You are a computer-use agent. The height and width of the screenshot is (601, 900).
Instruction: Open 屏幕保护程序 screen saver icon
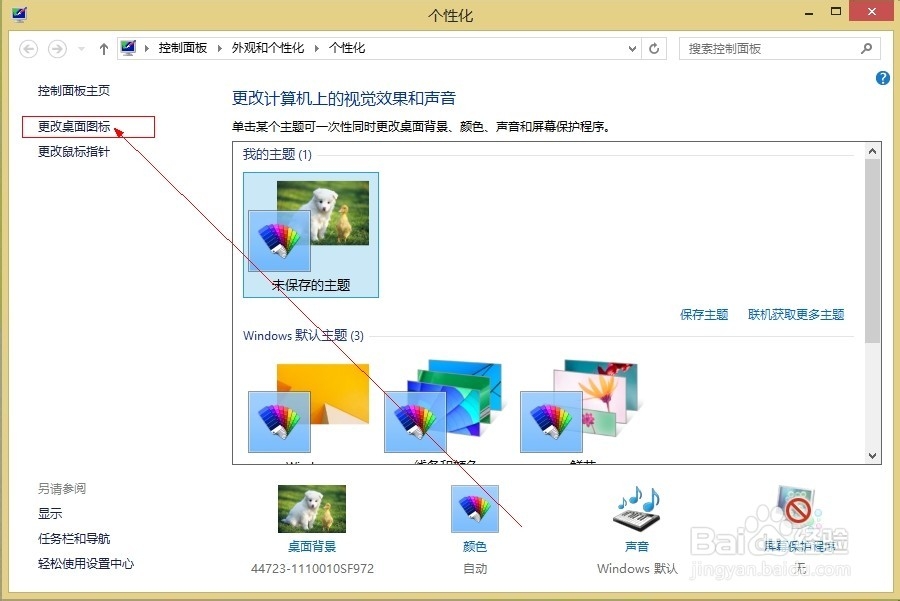click(x=799, y=509)
